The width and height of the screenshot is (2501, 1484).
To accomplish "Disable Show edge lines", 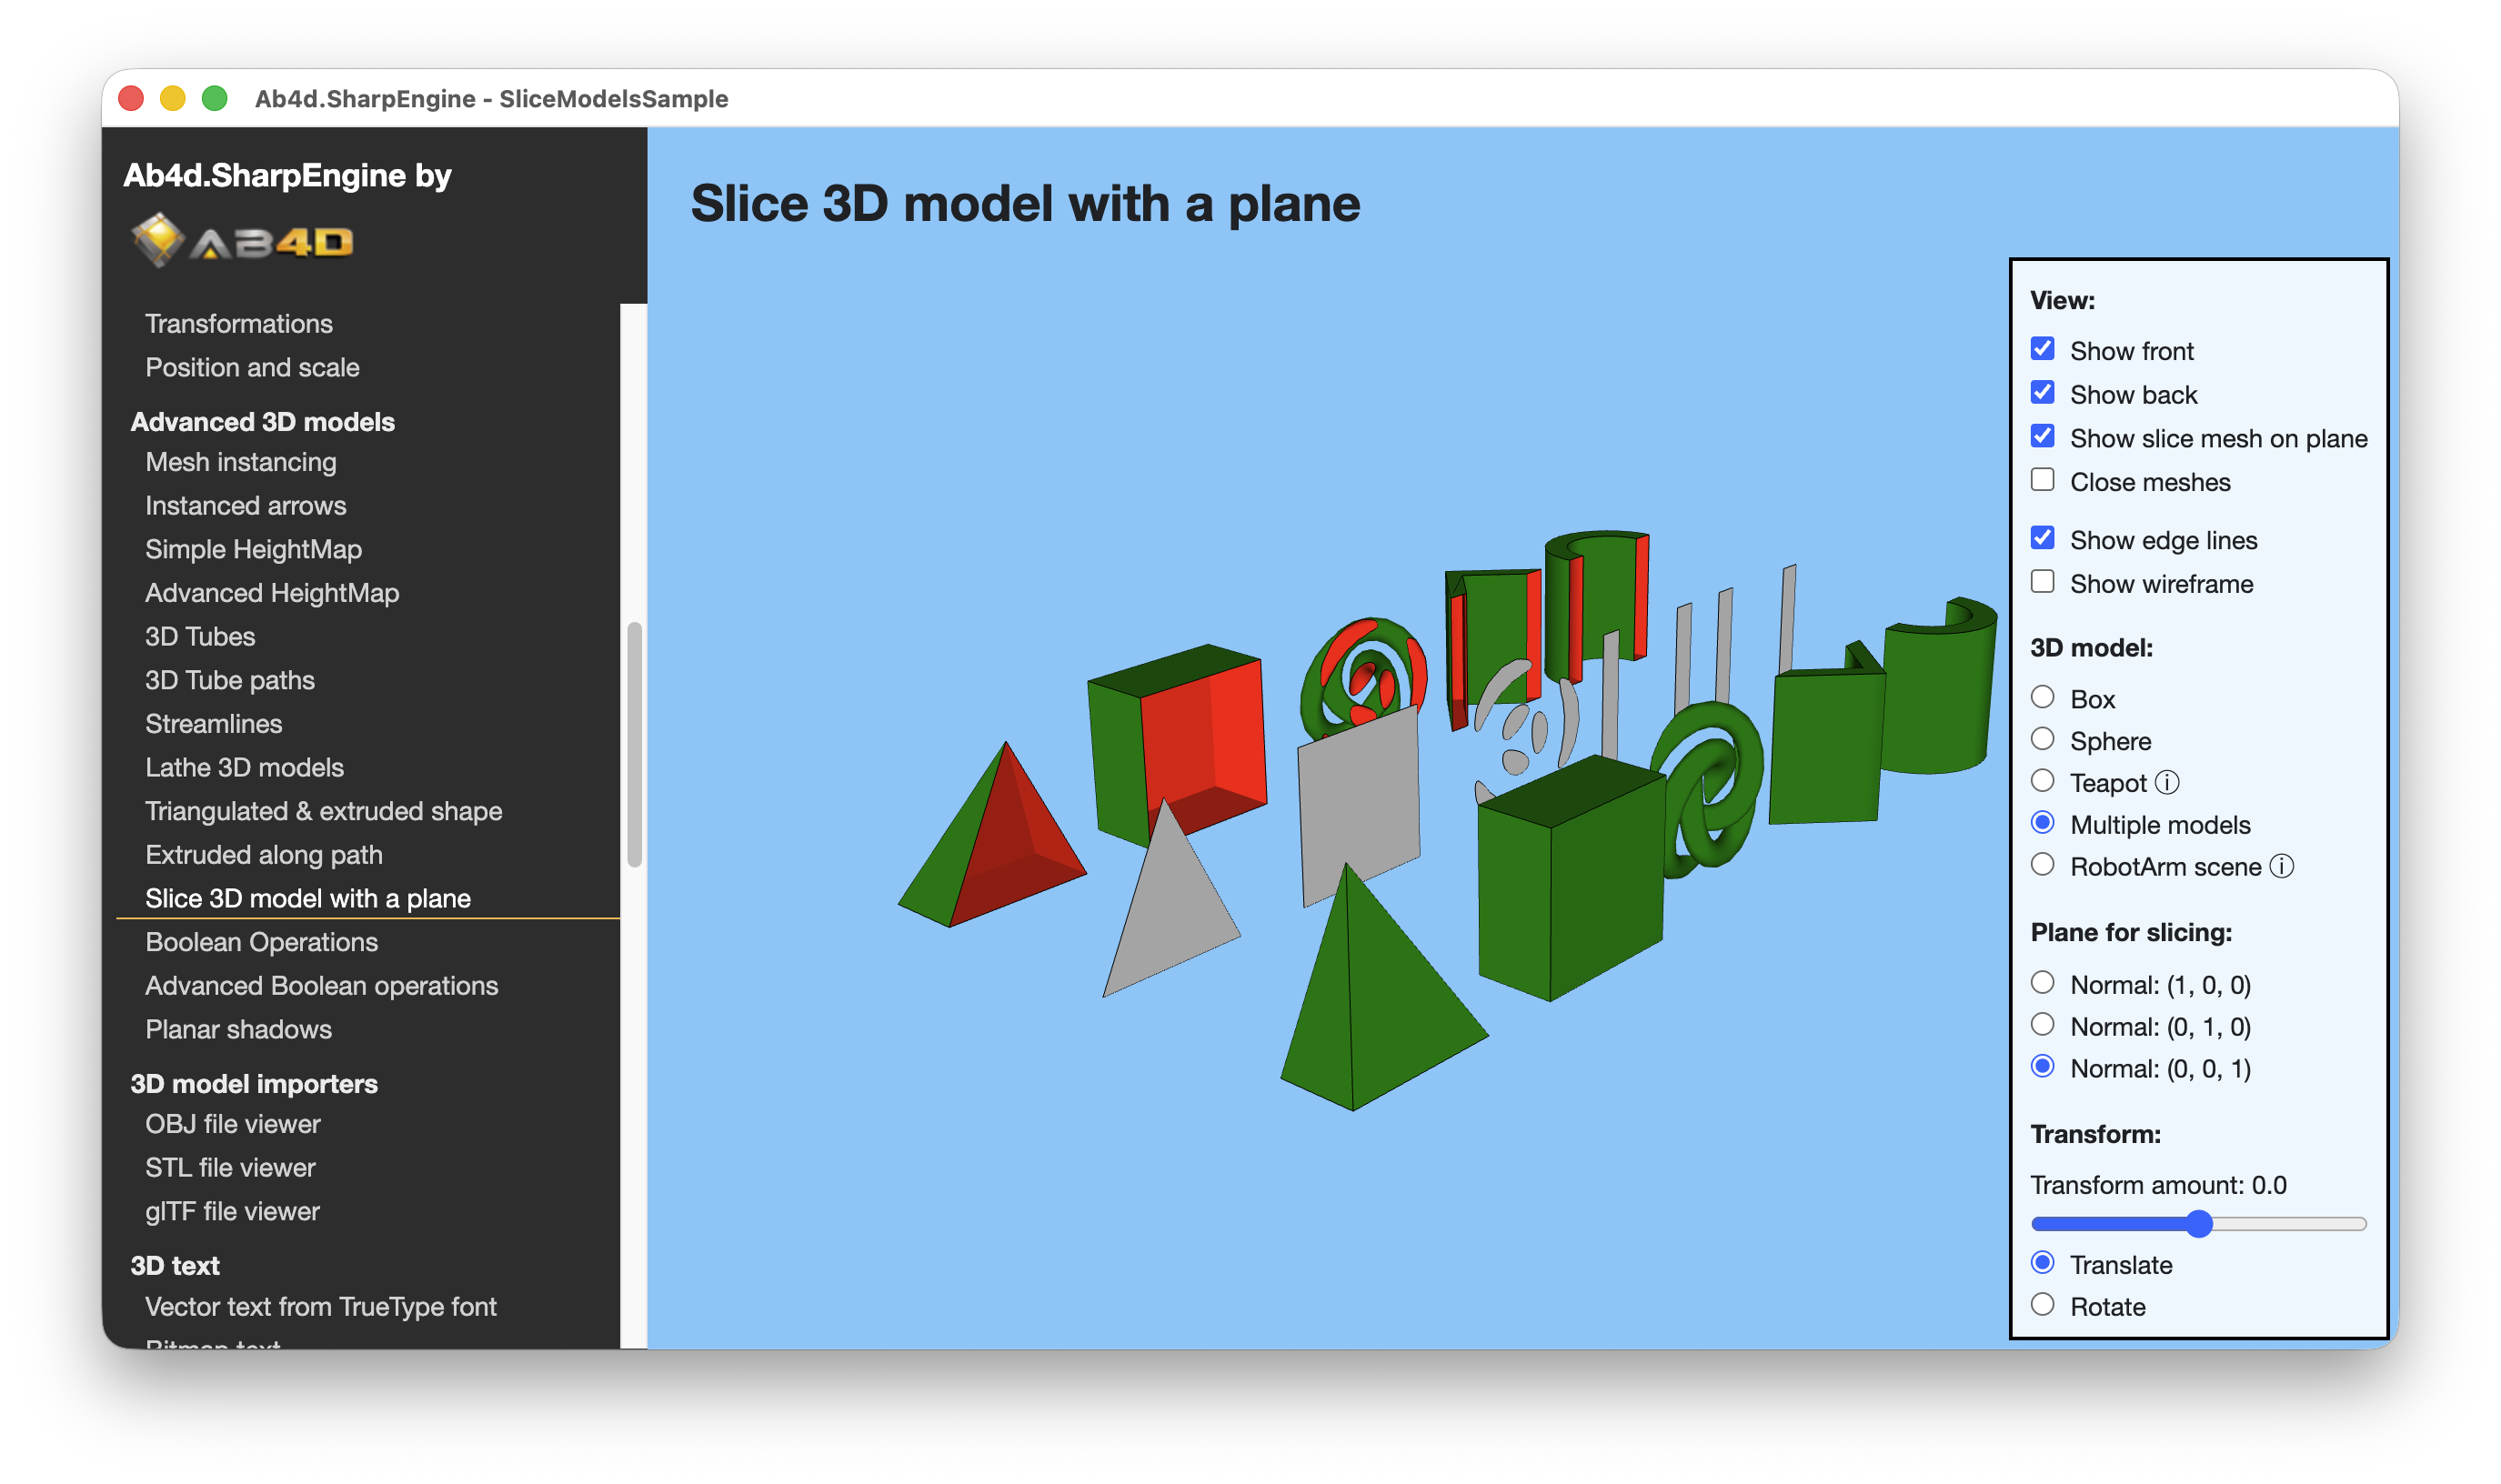I will (2042, 539).
